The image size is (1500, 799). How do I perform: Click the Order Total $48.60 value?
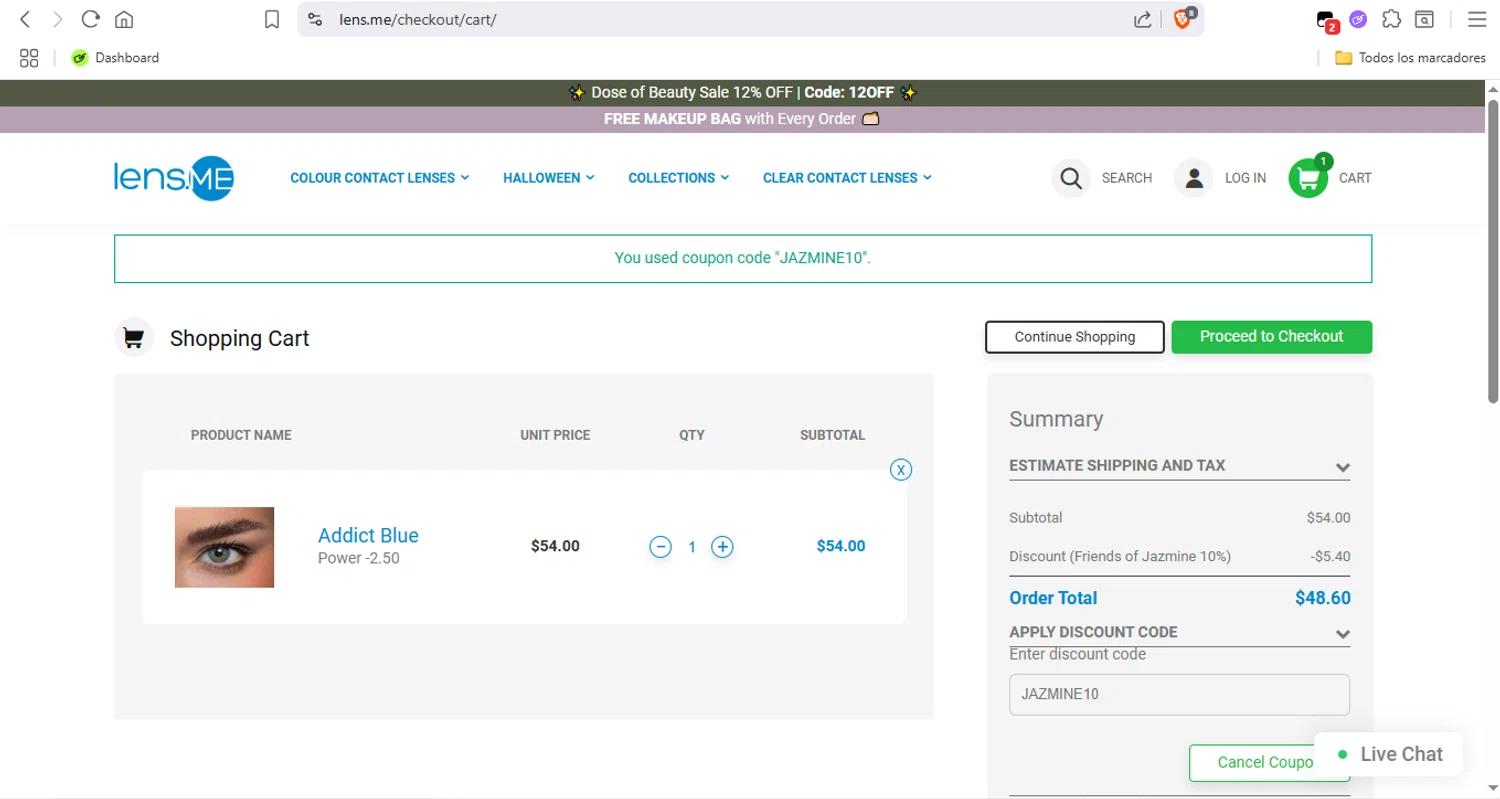click(x=1322, y=598)
